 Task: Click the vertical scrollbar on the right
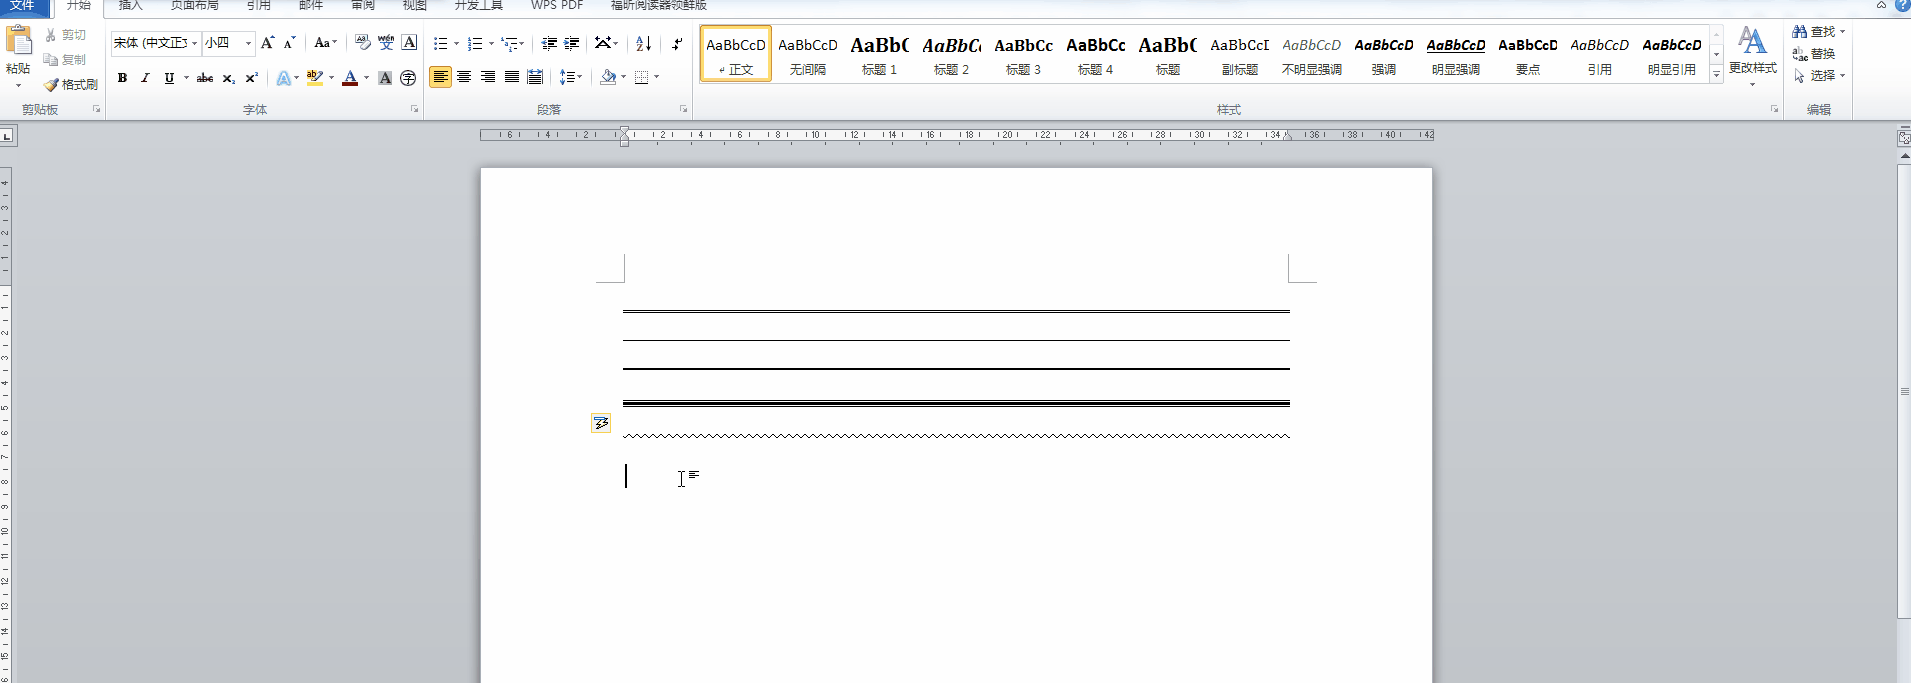[x=1904, y=390]
